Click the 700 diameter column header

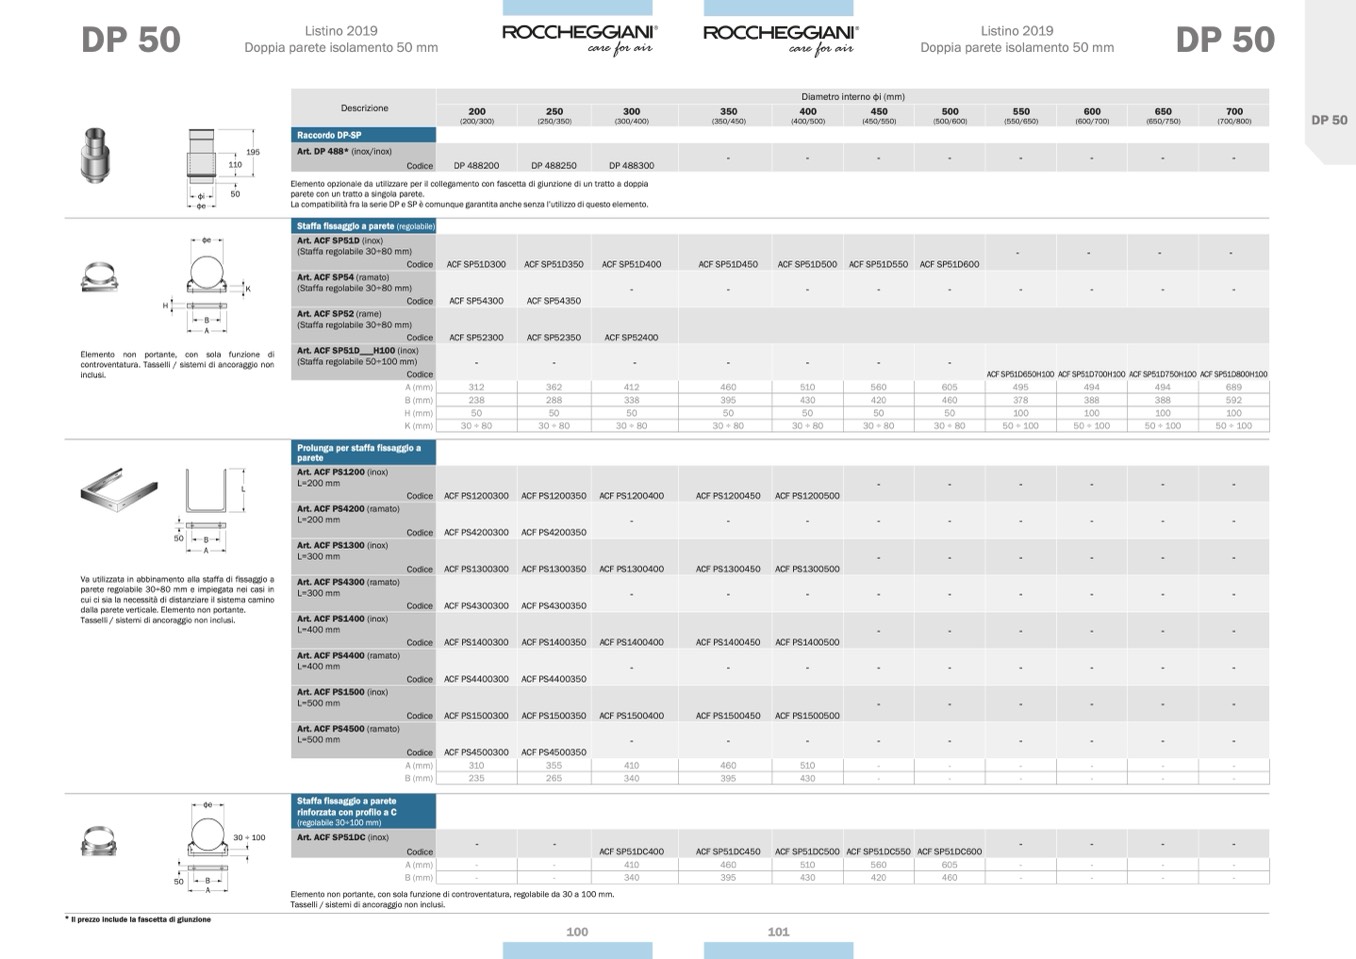point(1234,115)
